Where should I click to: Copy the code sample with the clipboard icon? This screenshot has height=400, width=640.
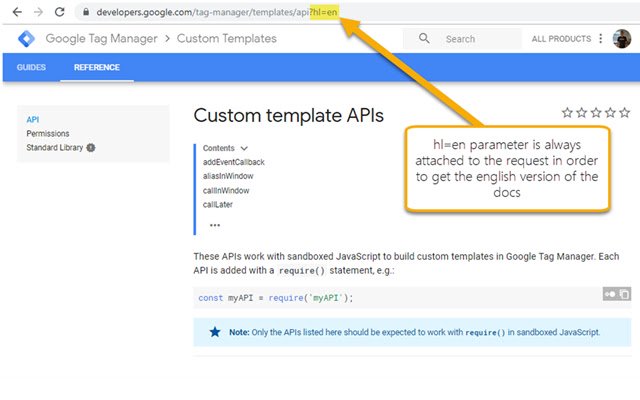[x=624, y=294]
